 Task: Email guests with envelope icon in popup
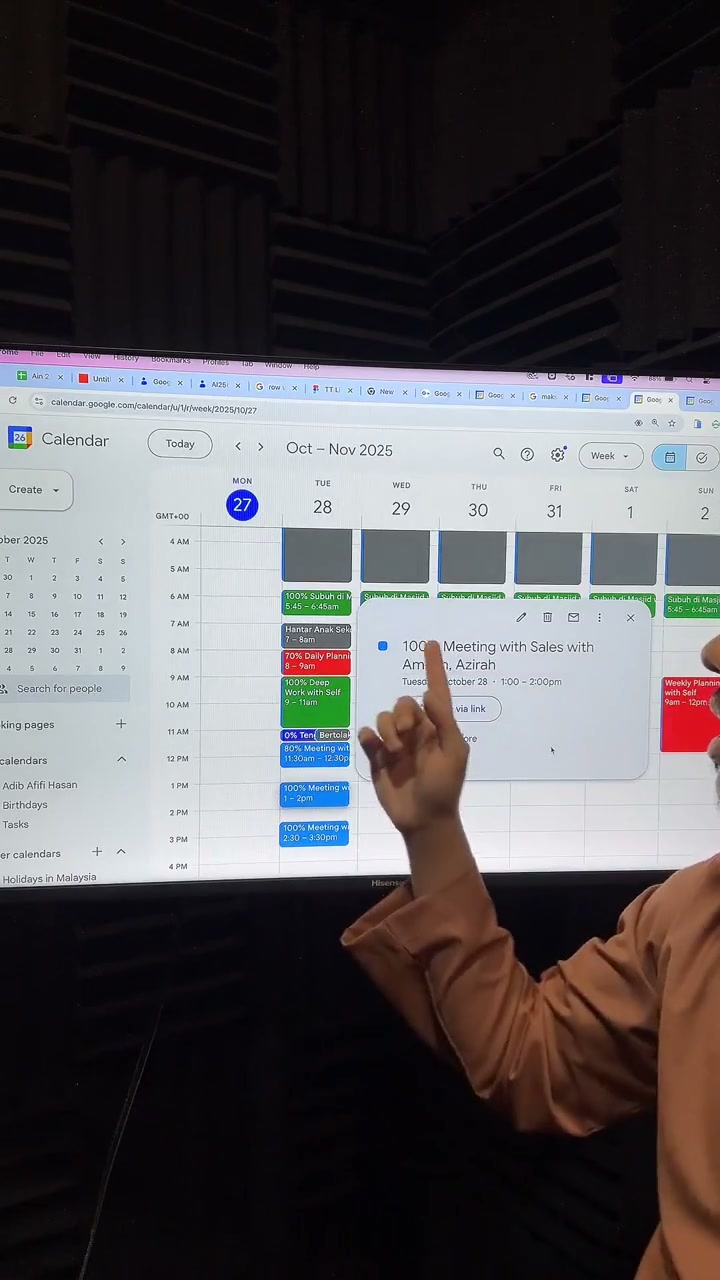pos(573,617)
